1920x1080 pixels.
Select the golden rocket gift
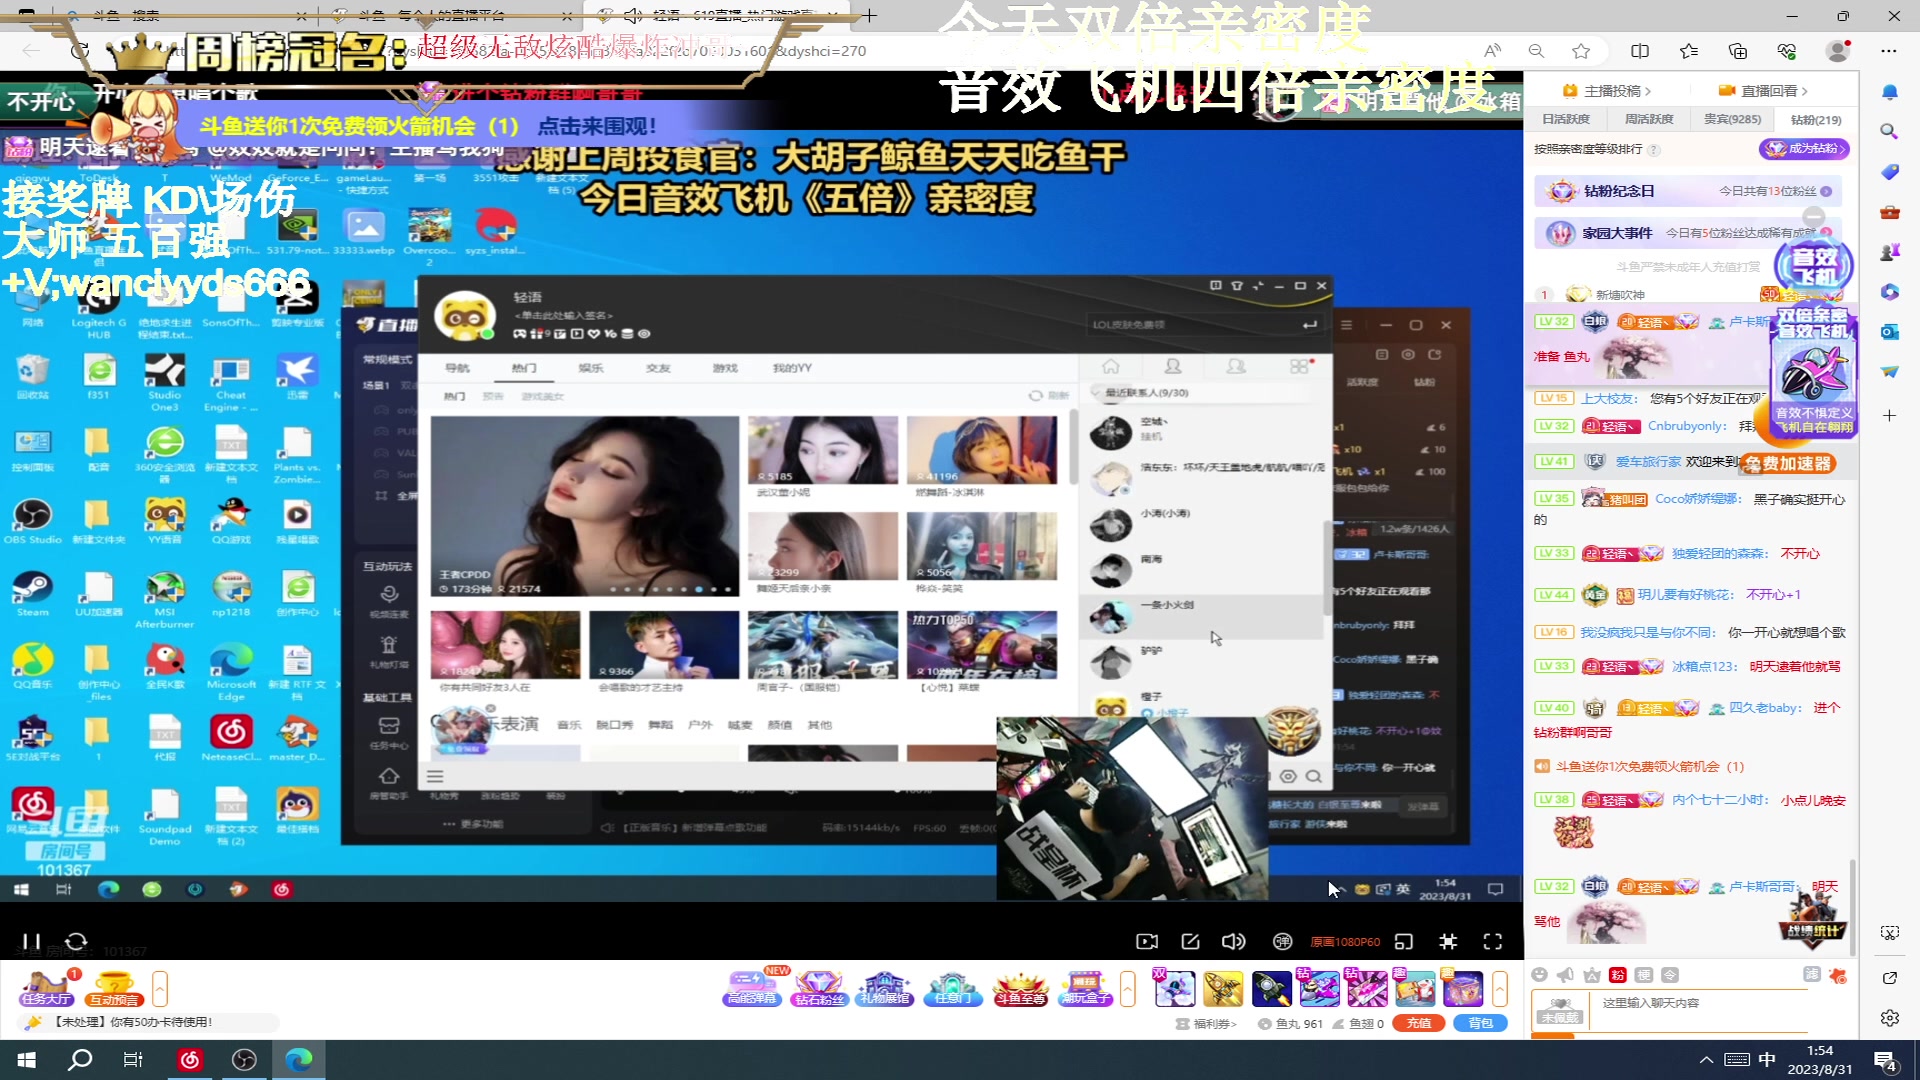click(x=1222, y=989)
